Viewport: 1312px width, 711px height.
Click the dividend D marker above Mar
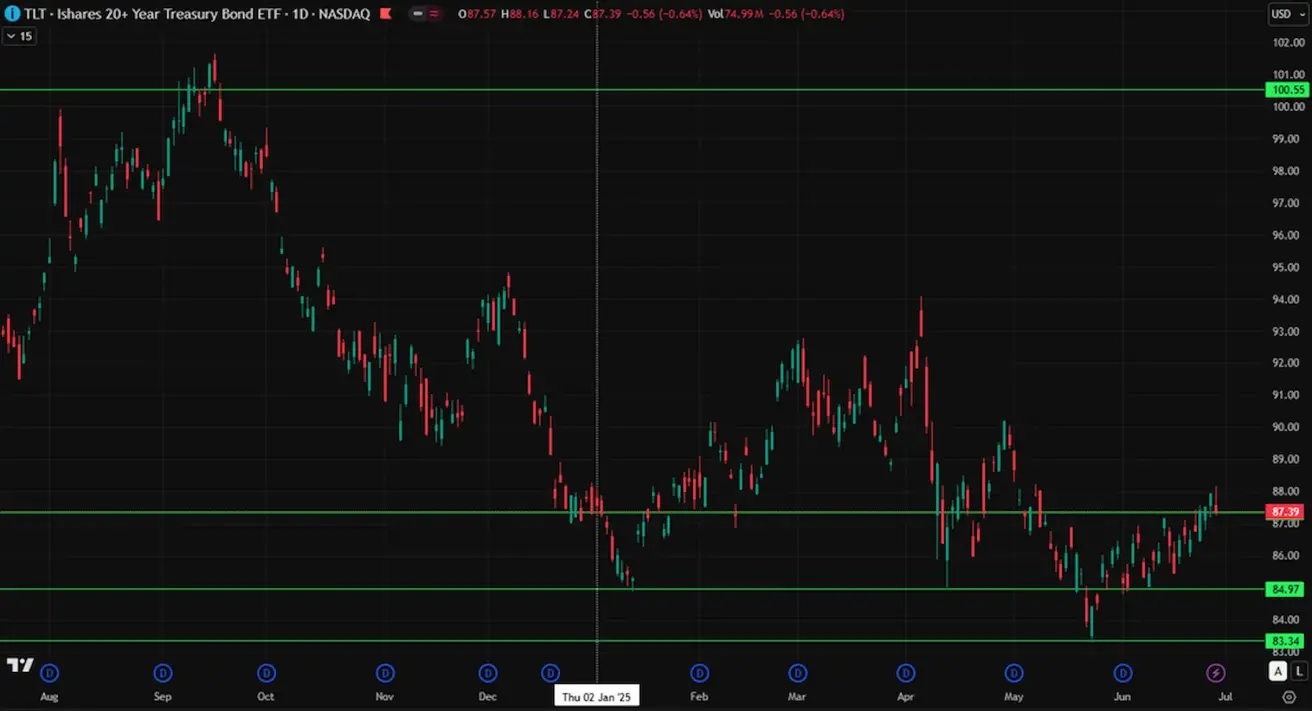tap(797, 673)
